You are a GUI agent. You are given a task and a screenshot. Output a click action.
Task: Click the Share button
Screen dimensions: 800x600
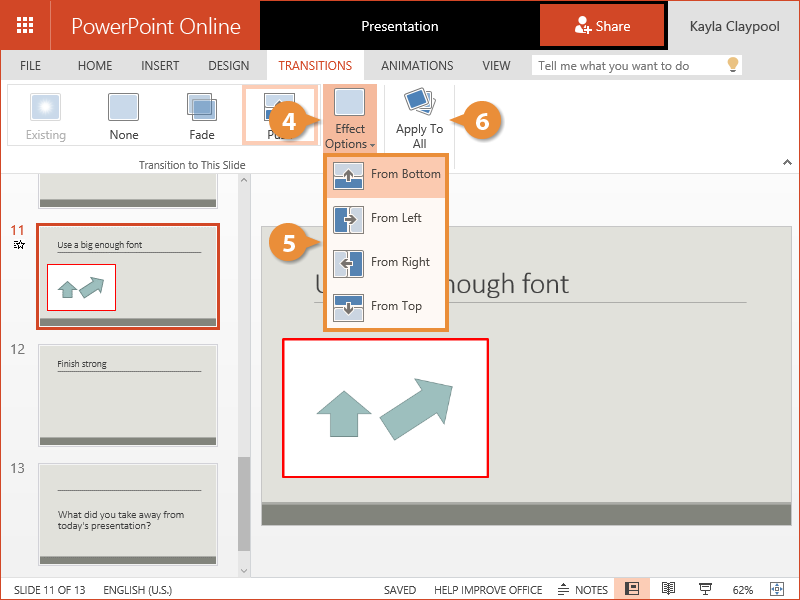601,26
